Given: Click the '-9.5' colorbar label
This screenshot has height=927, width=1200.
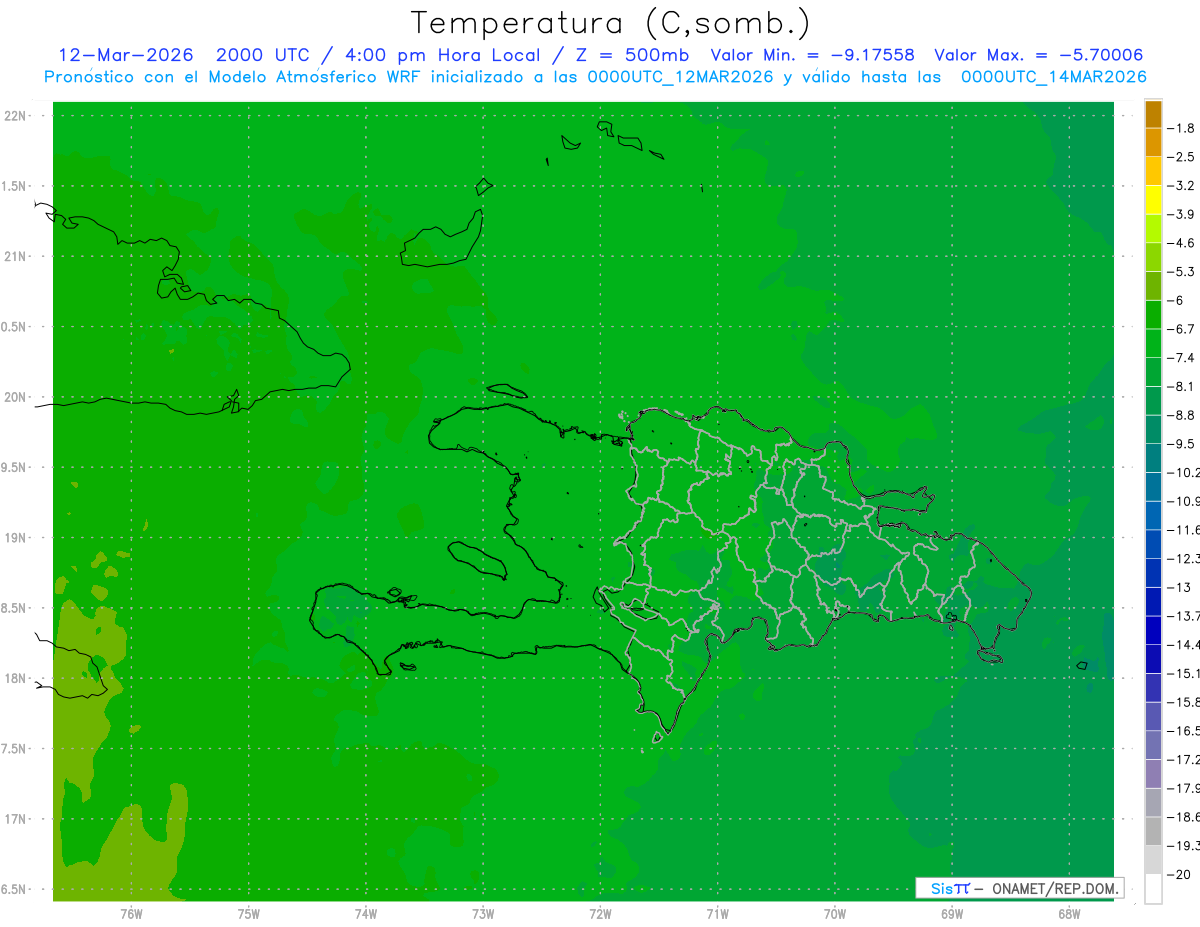Looking at the screenshot, I should pos(1183,443).
